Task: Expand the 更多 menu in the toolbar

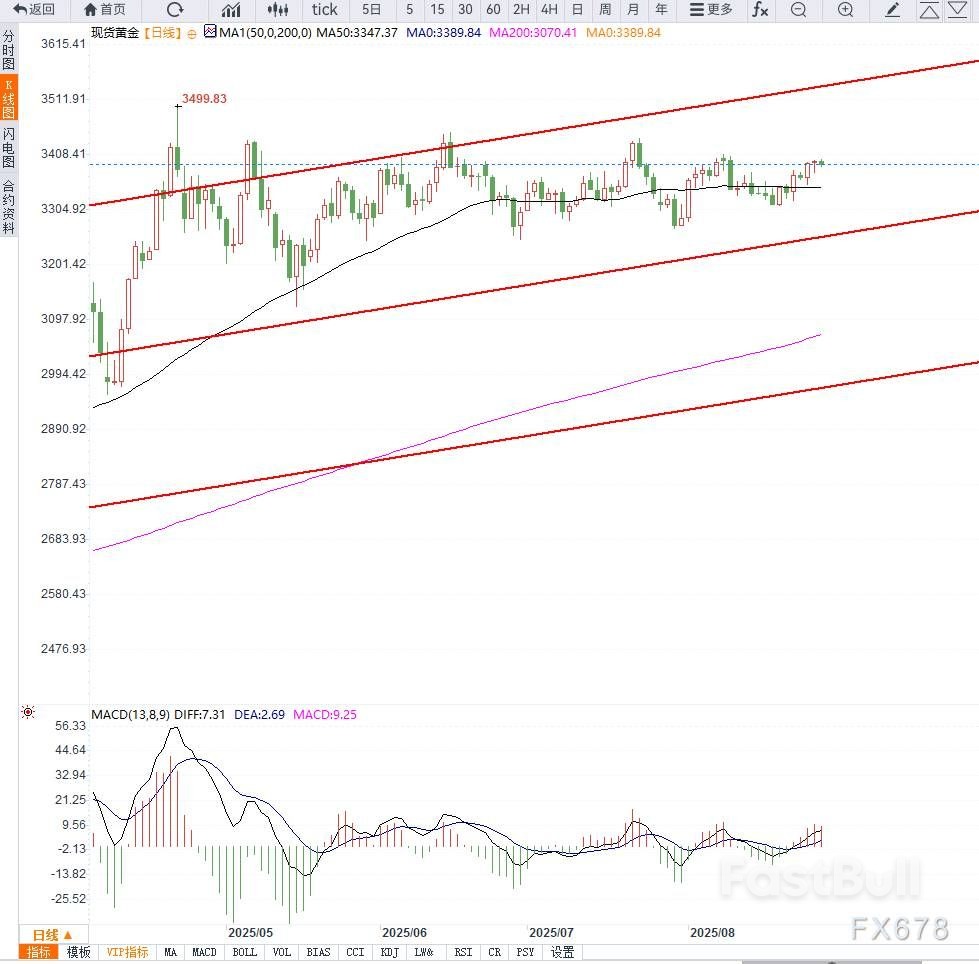Action: 711,10
